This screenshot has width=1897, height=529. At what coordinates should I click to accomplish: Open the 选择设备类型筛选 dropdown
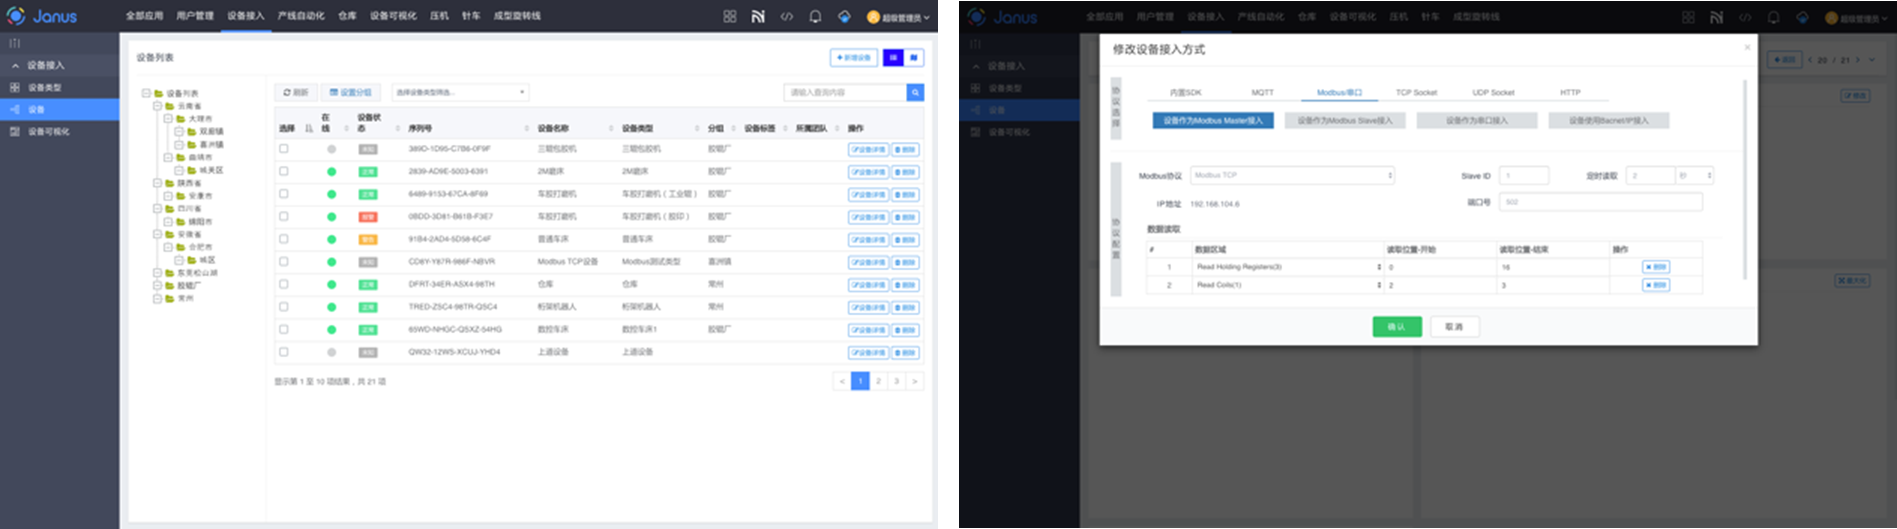tap(460, 93)
